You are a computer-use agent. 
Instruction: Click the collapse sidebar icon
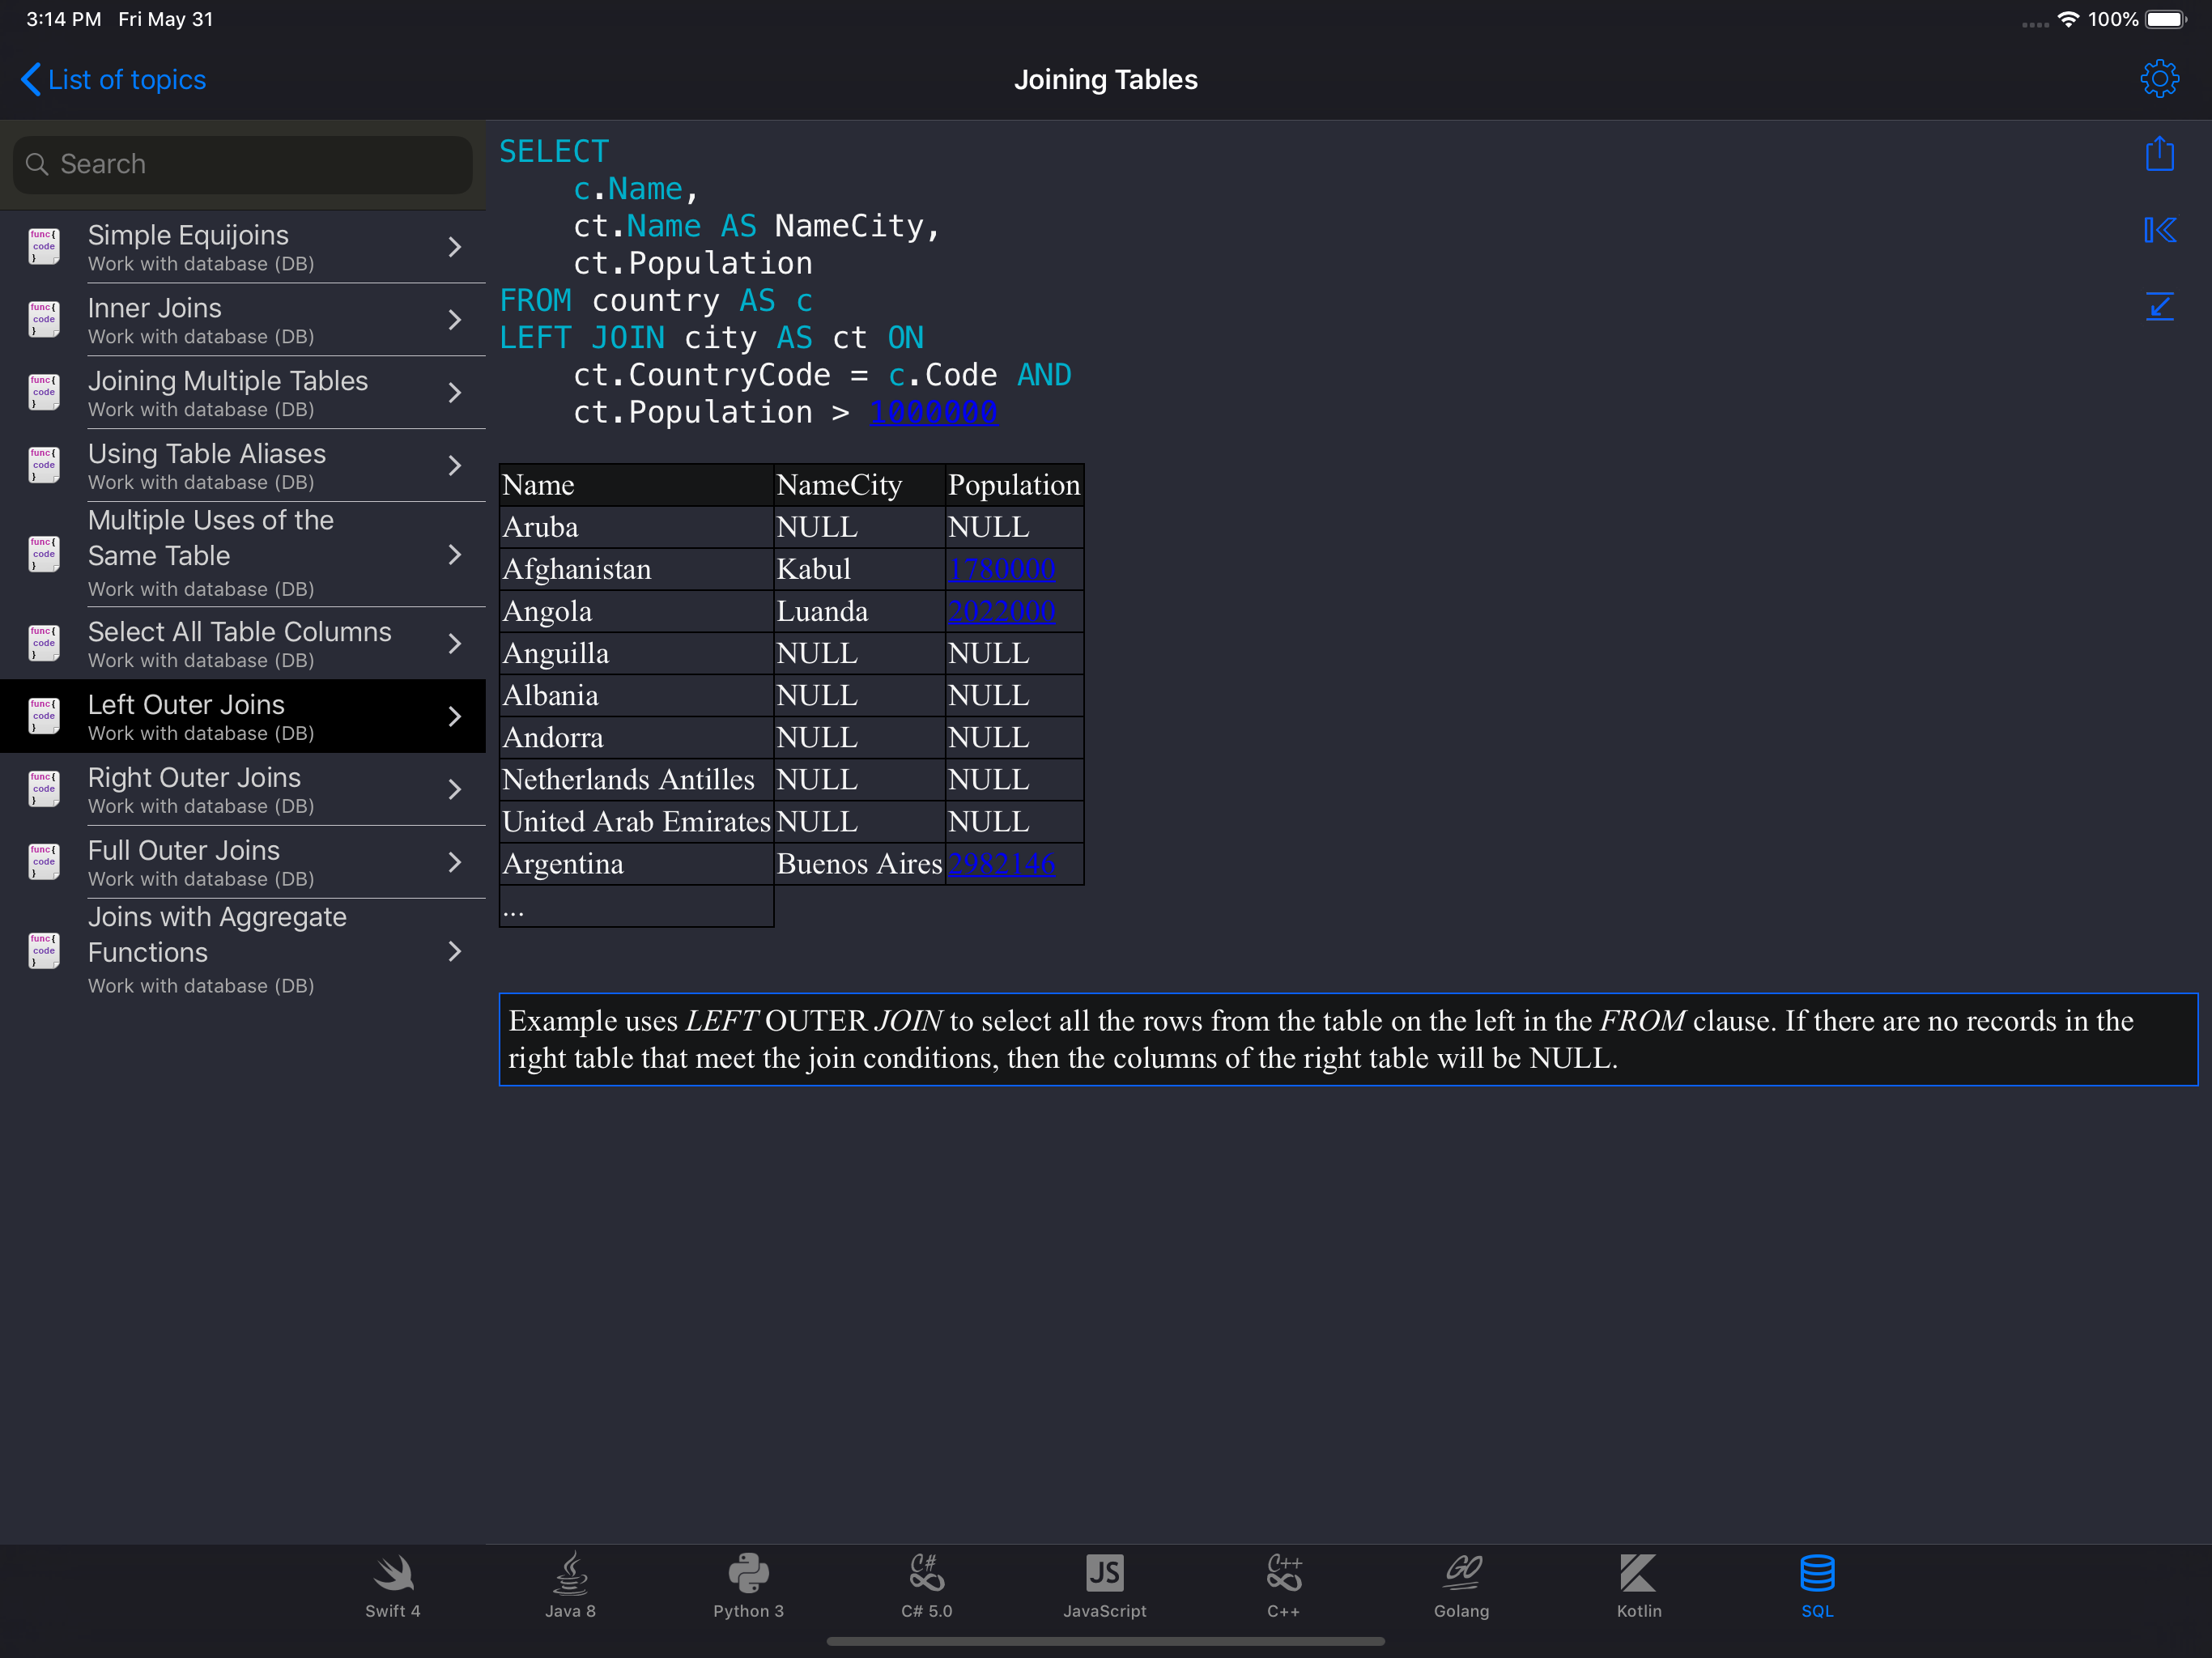pos(2159,230)
